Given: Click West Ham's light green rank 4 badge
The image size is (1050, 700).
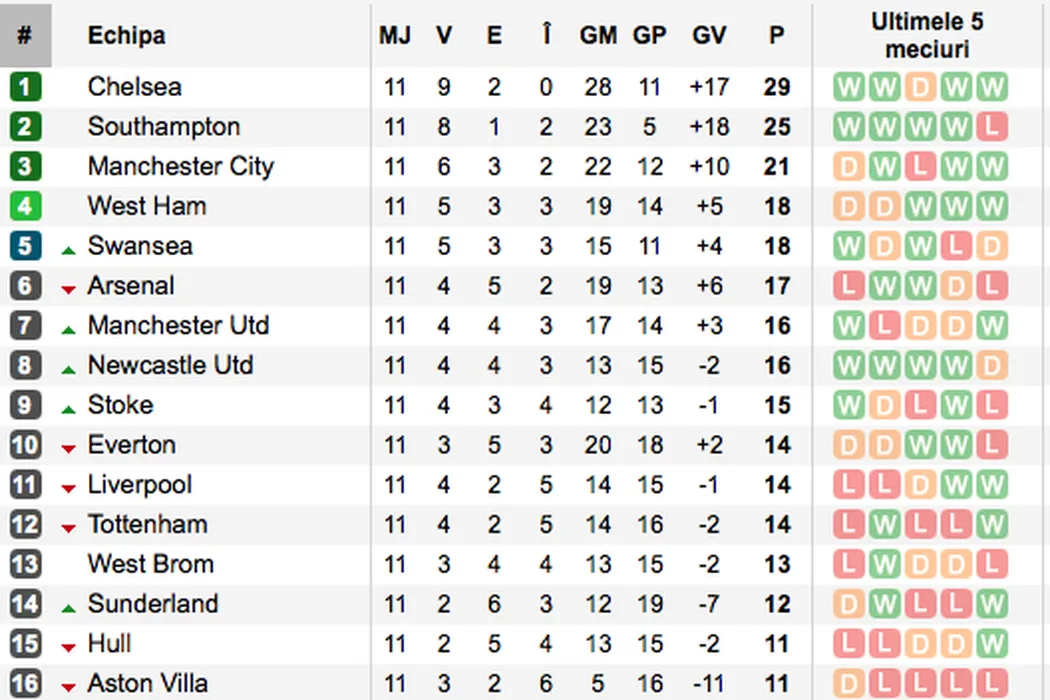Looking at the screenshot, I should [x=25, y=206].
